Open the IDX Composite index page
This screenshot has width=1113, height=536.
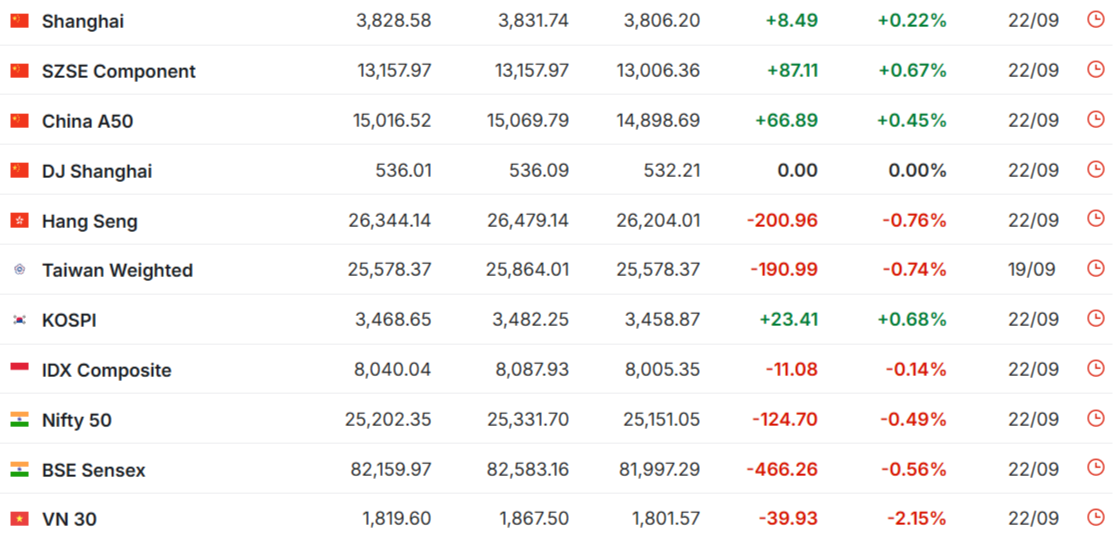click(x=107, y=371)
